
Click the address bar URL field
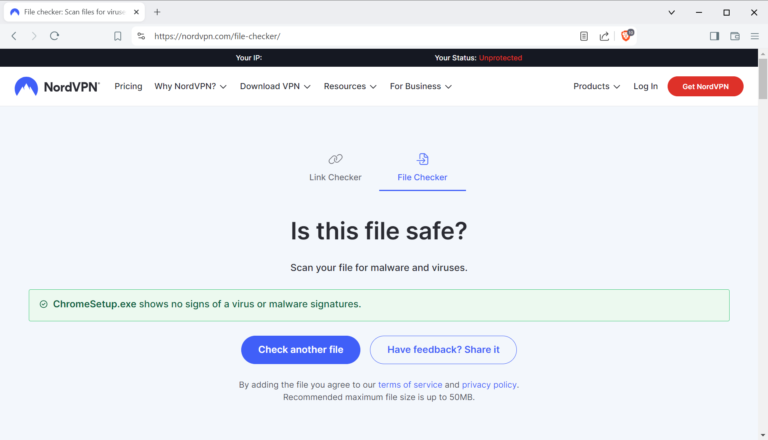(350, 36)
